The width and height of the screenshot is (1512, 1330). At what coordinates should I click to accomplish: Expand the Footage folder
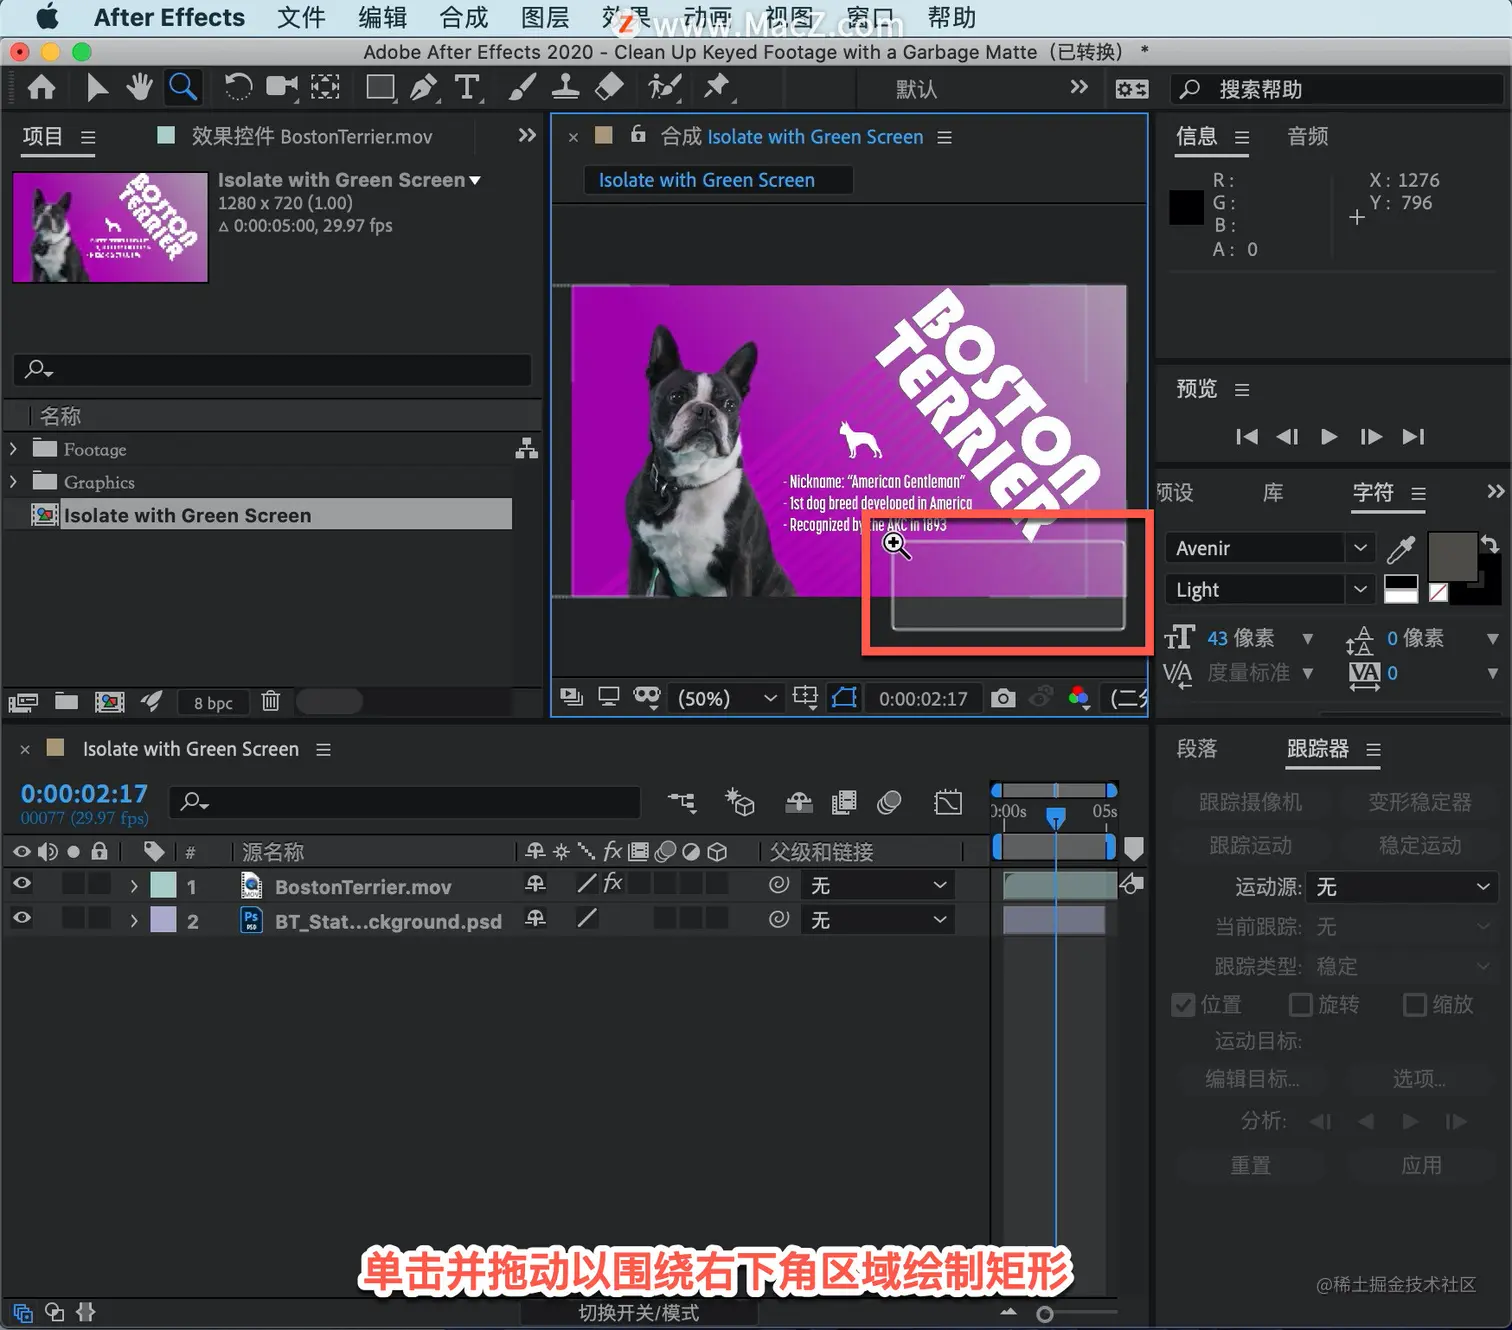coord(13,449)
